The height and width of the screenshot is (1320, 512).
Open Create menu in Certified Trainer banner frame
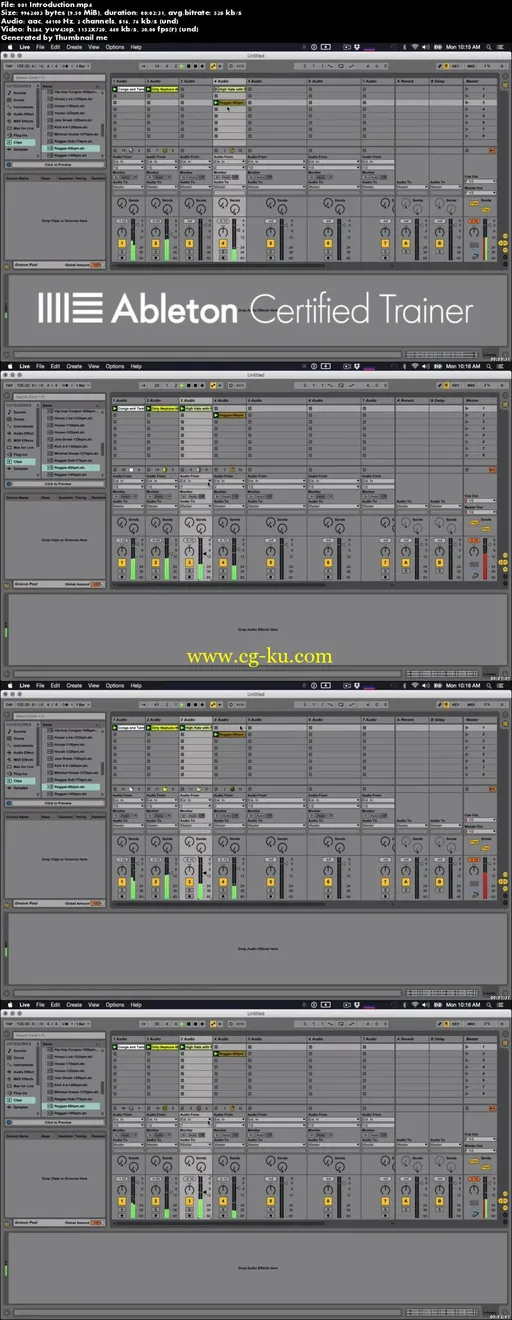(74, 46)
